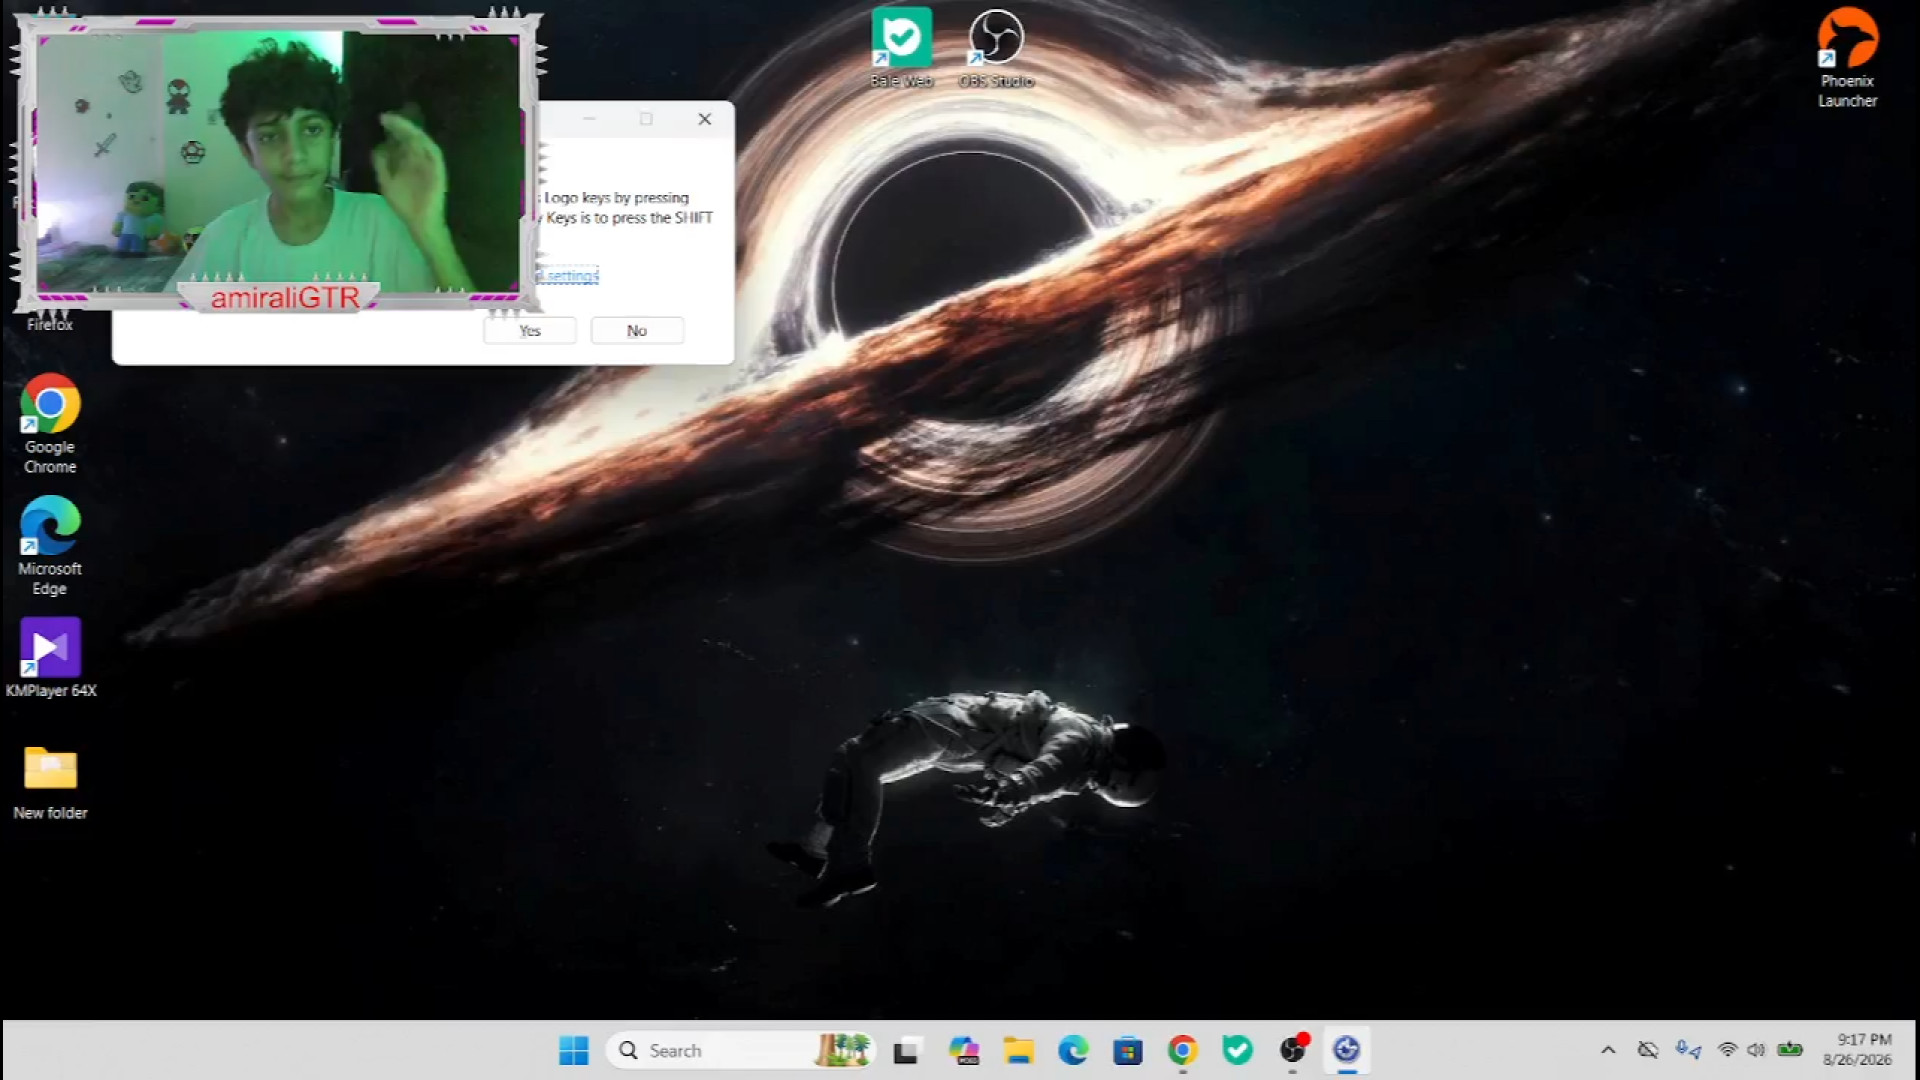This screenshot has width=1920, height=1080.
Task: Open the battery status tray icon
Action: coord(1790,1050)
